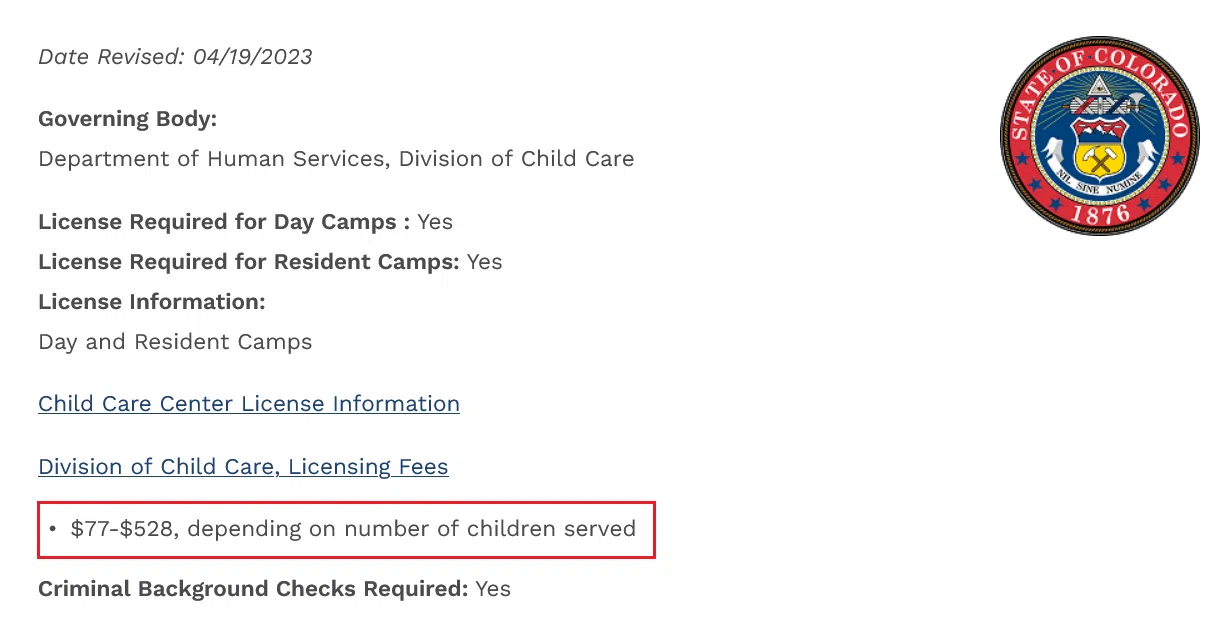Click the bullet point before the fee range
The image size is (1228, 617).
pyautogui.click(x=53, y=529)
